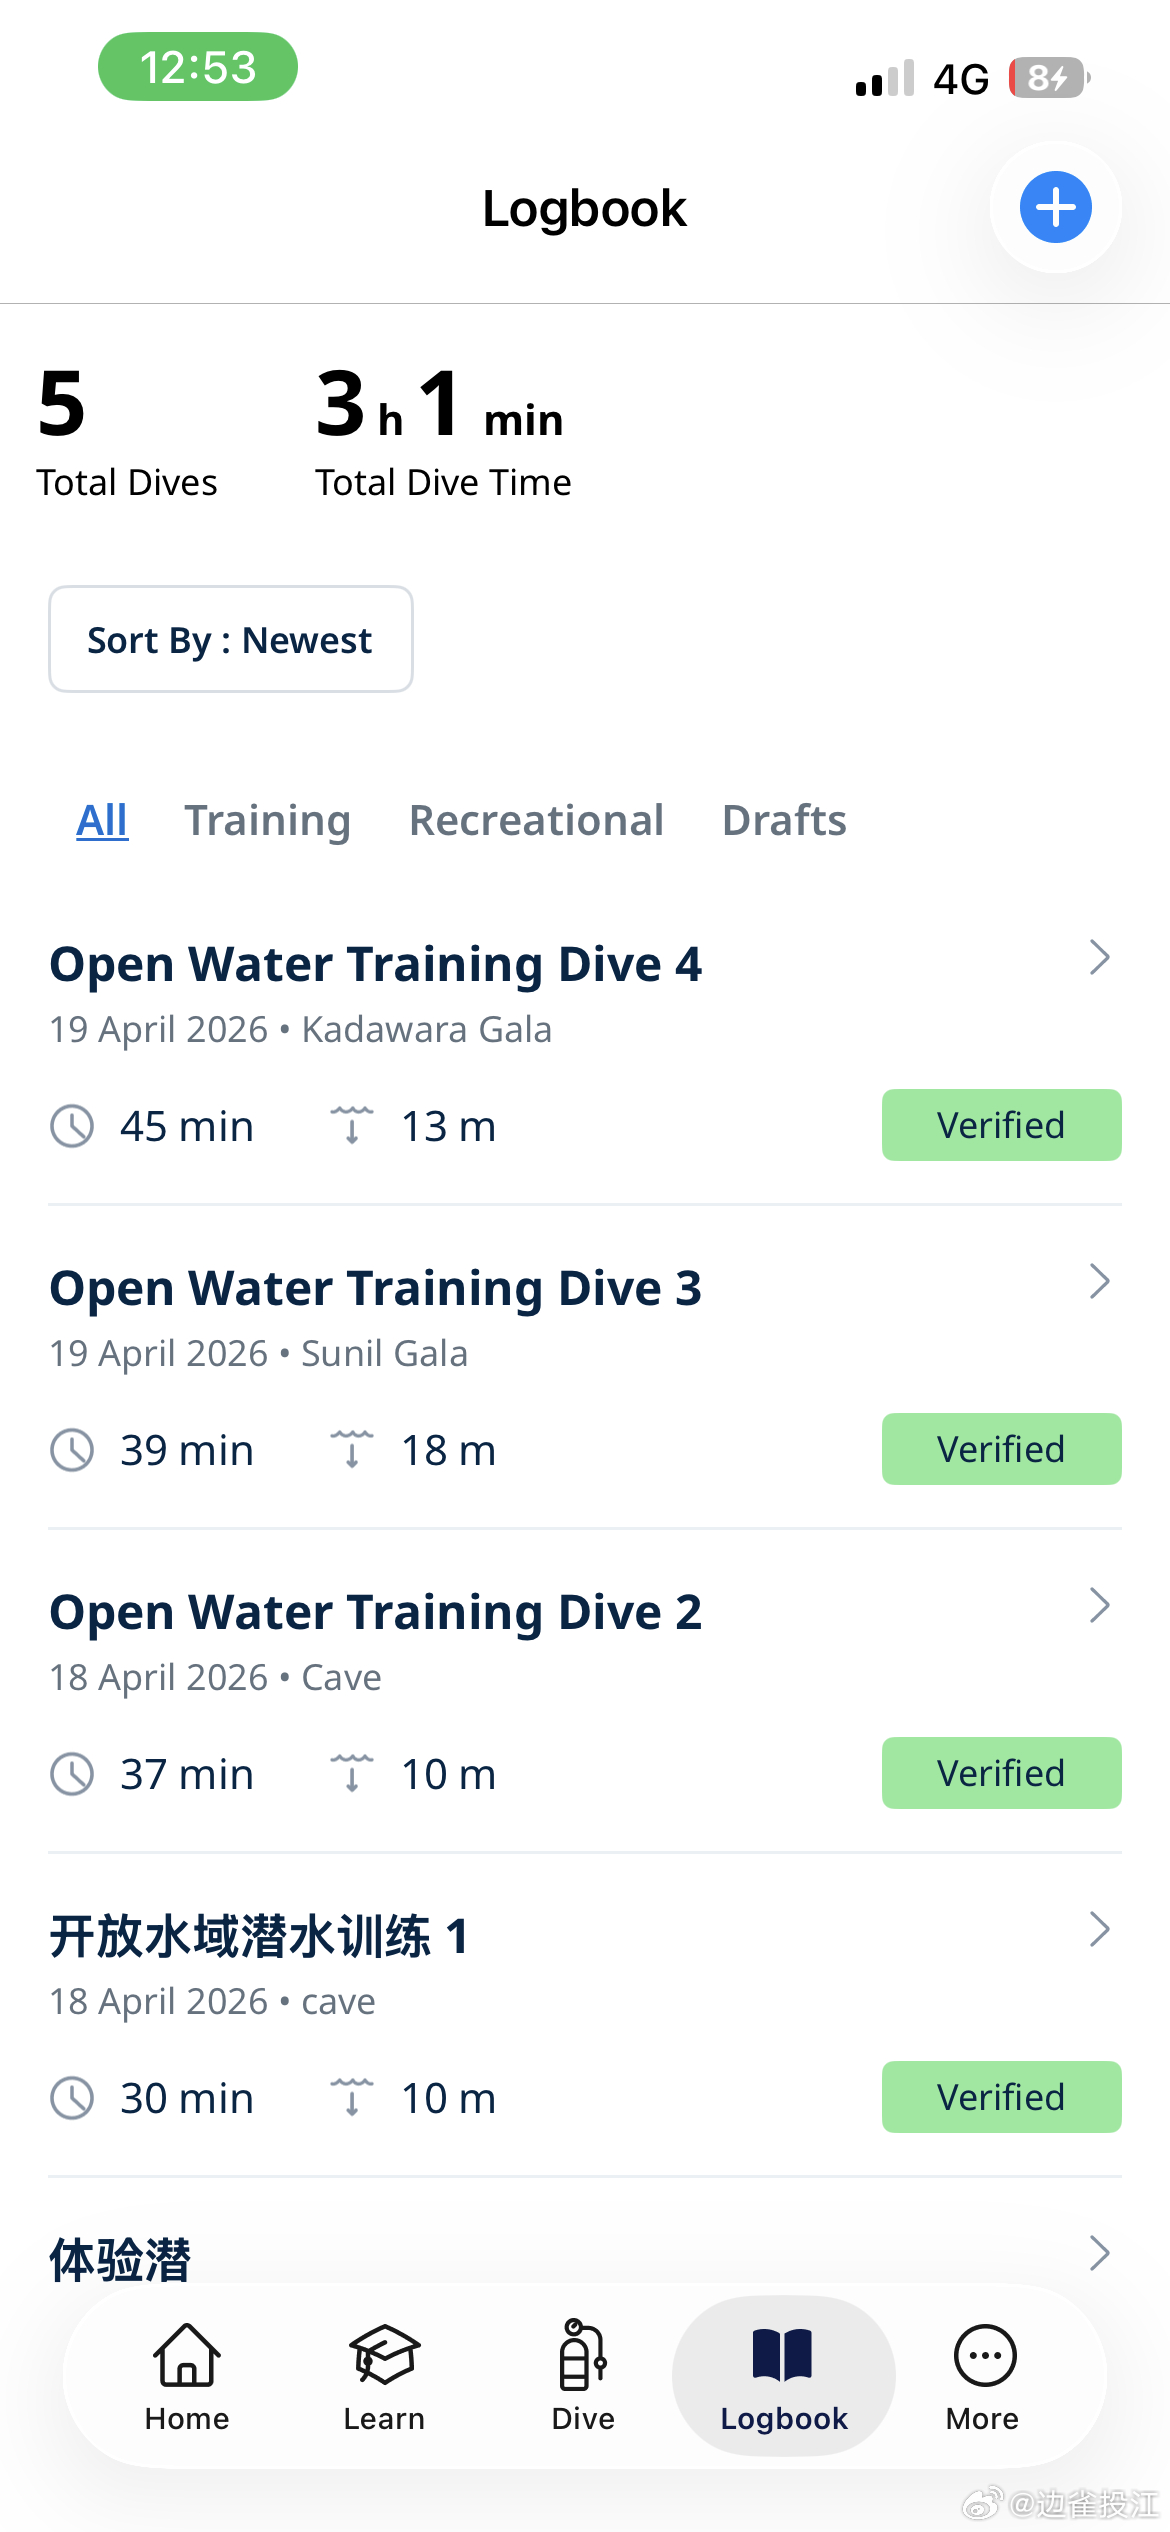Viewport: 1170px width, 2532px height.
Task: Open the Open Water Training Dive 3 title
Action: pyautogui.click(x=376, y=1288)
